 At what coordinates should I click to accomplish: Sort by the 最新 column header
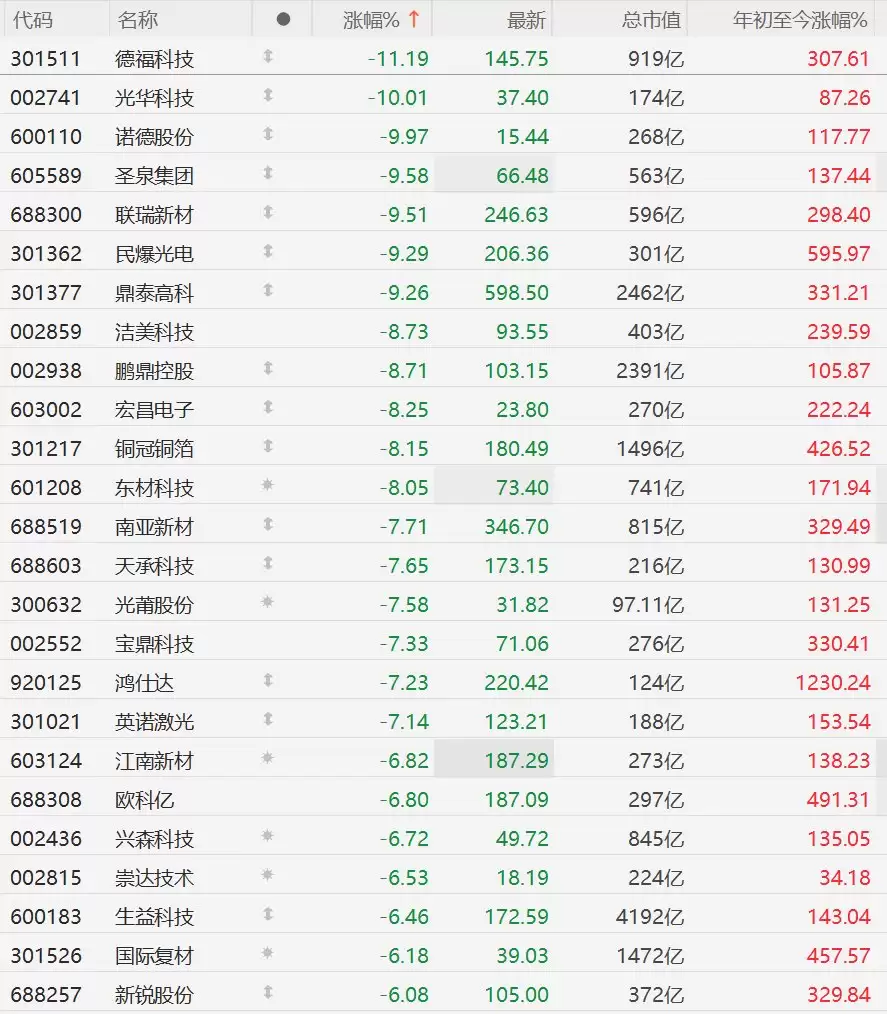[526, 20]
